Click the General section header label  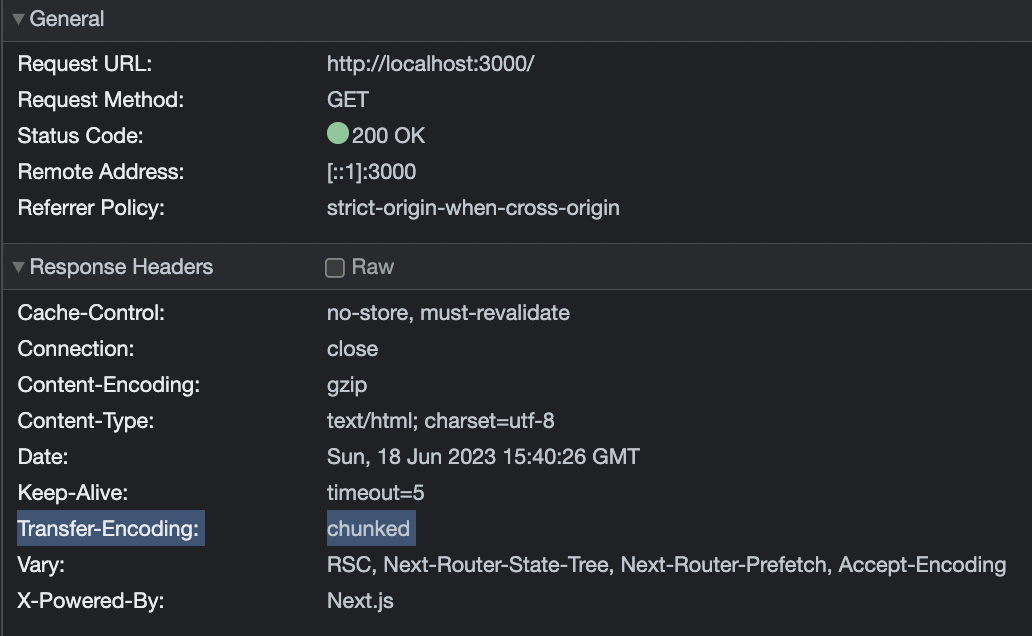pos(67,19)
